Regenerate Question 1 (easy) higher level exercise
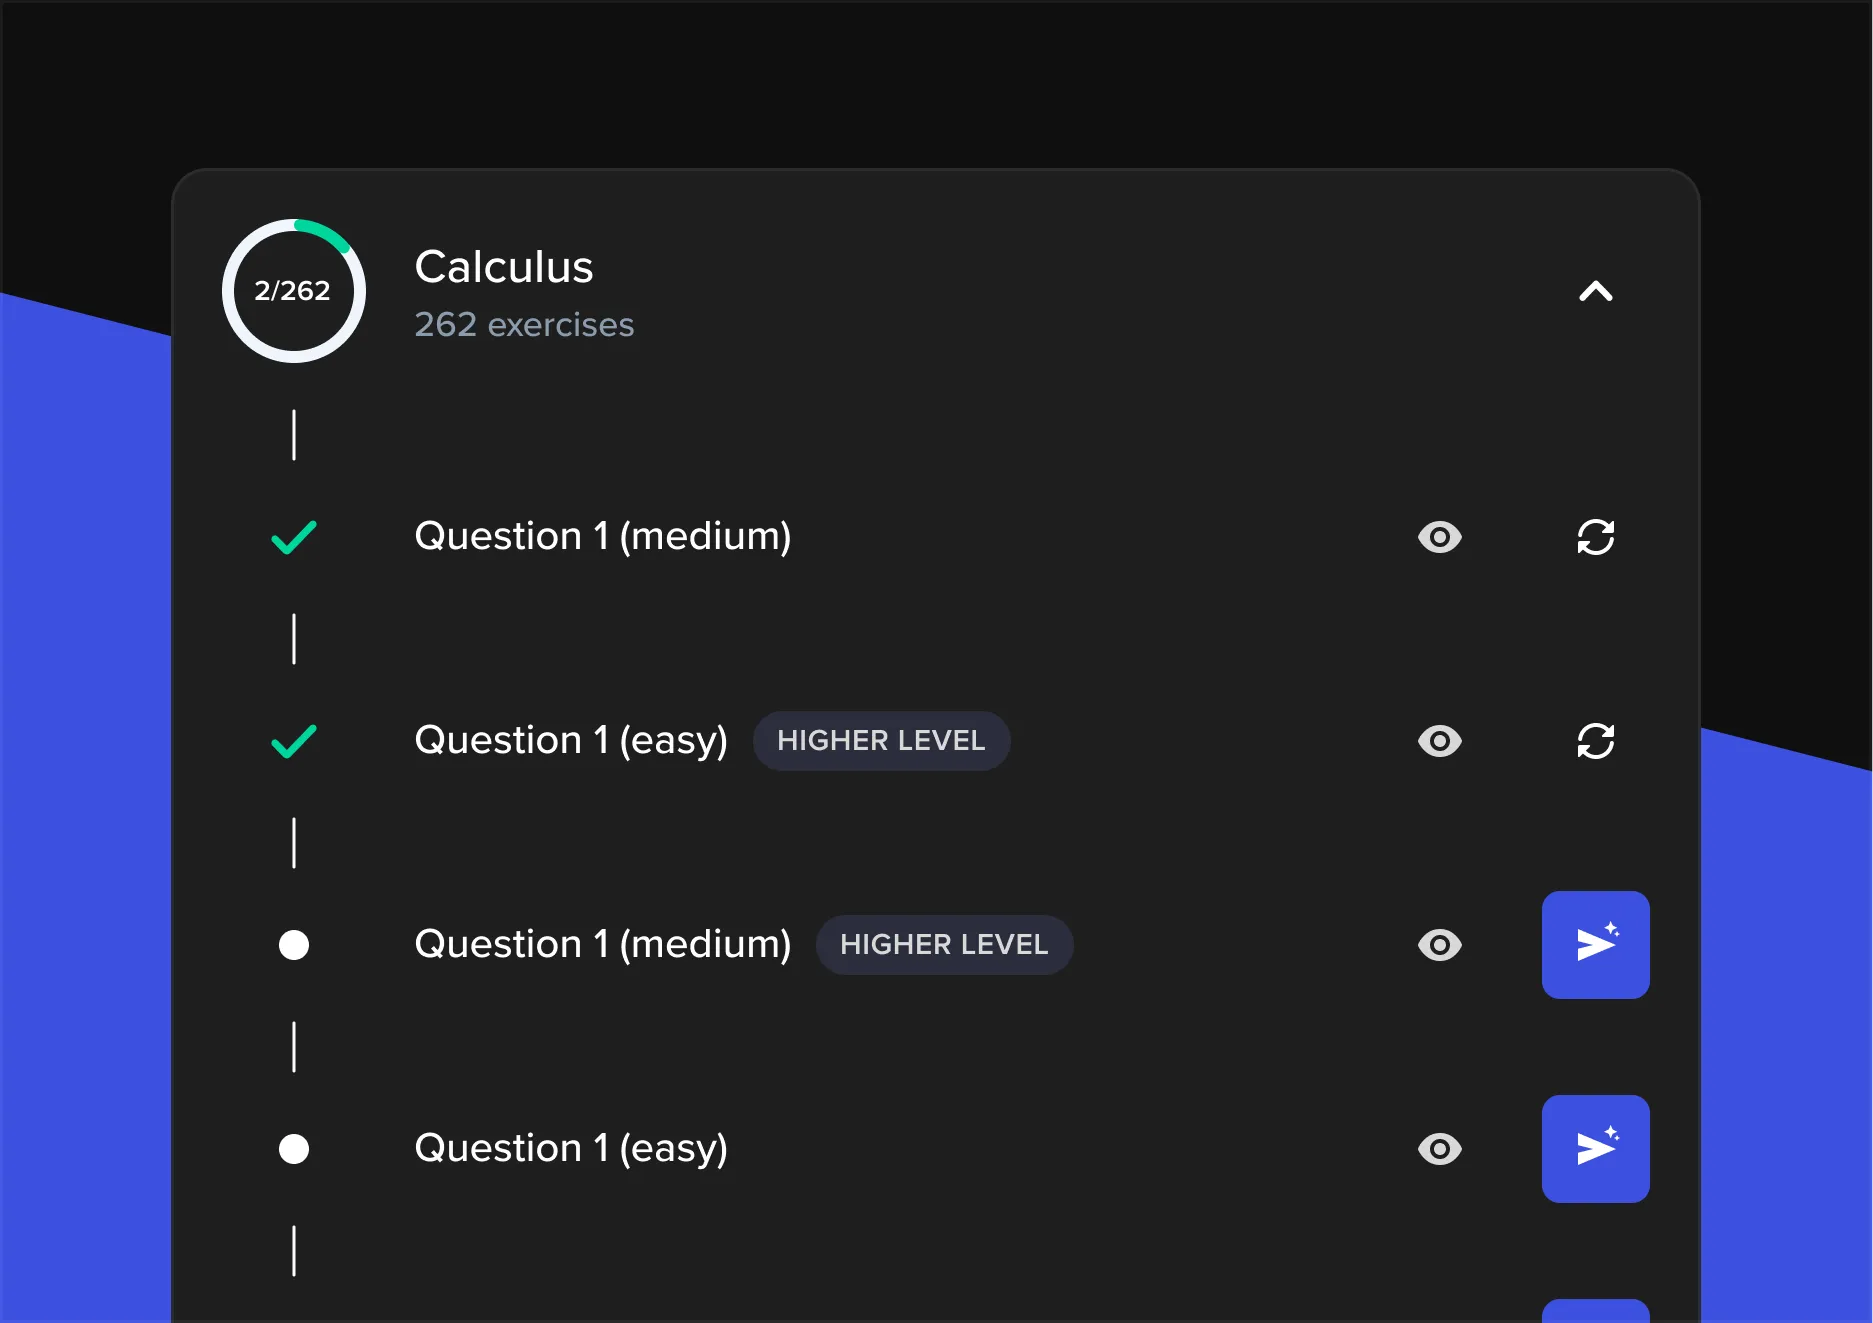 coord(1595,741)
